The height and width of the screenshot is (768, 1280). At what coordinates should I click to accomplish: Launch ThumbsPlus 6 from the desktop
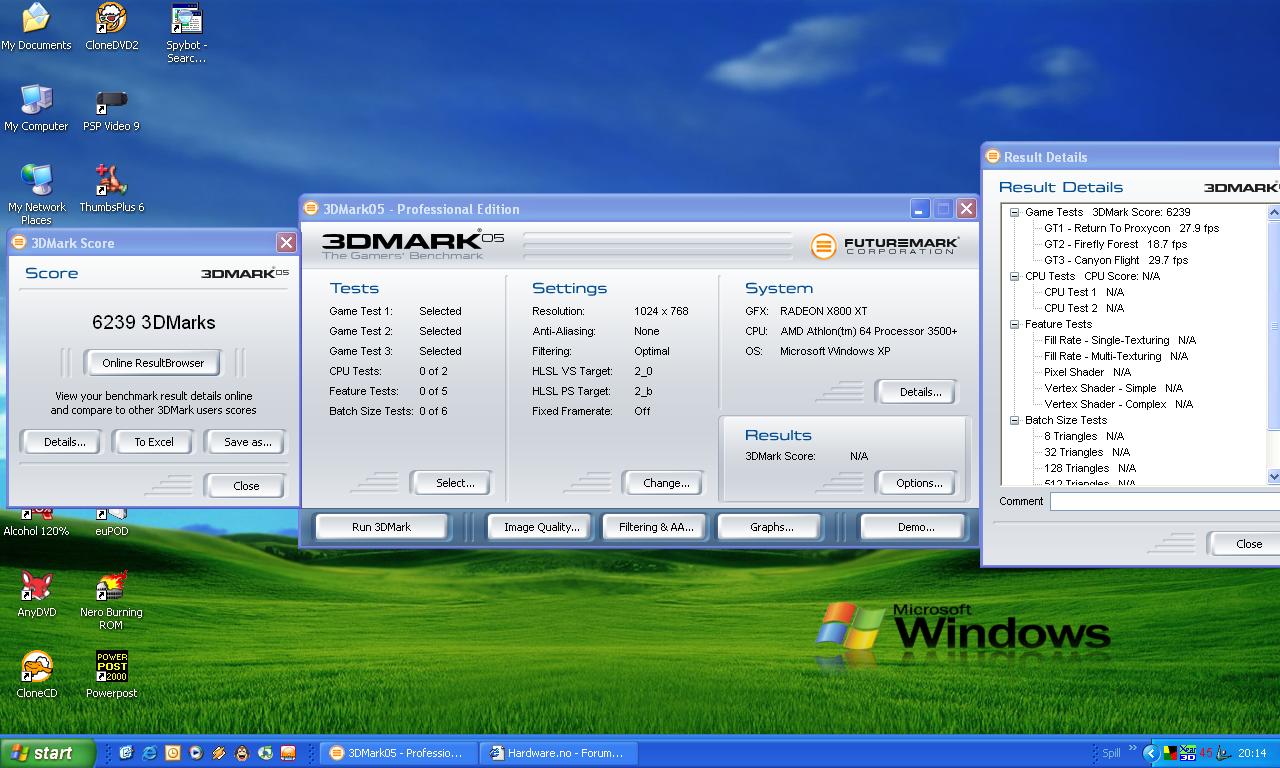(111, 189)
